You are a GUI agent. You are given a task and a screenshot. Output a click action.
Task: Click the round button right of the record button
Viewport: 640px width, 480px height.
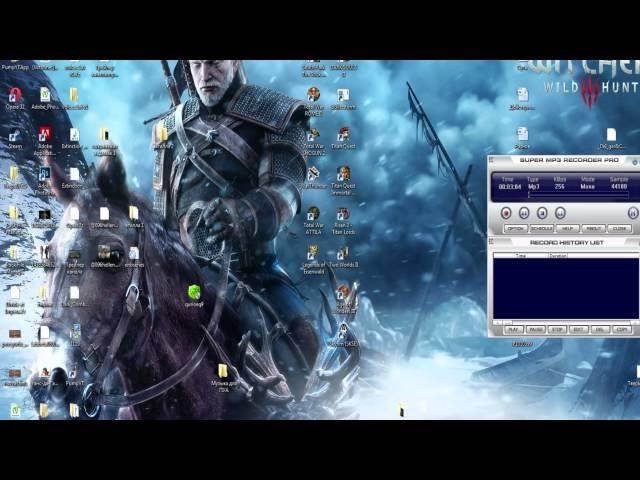click(524, 213)
